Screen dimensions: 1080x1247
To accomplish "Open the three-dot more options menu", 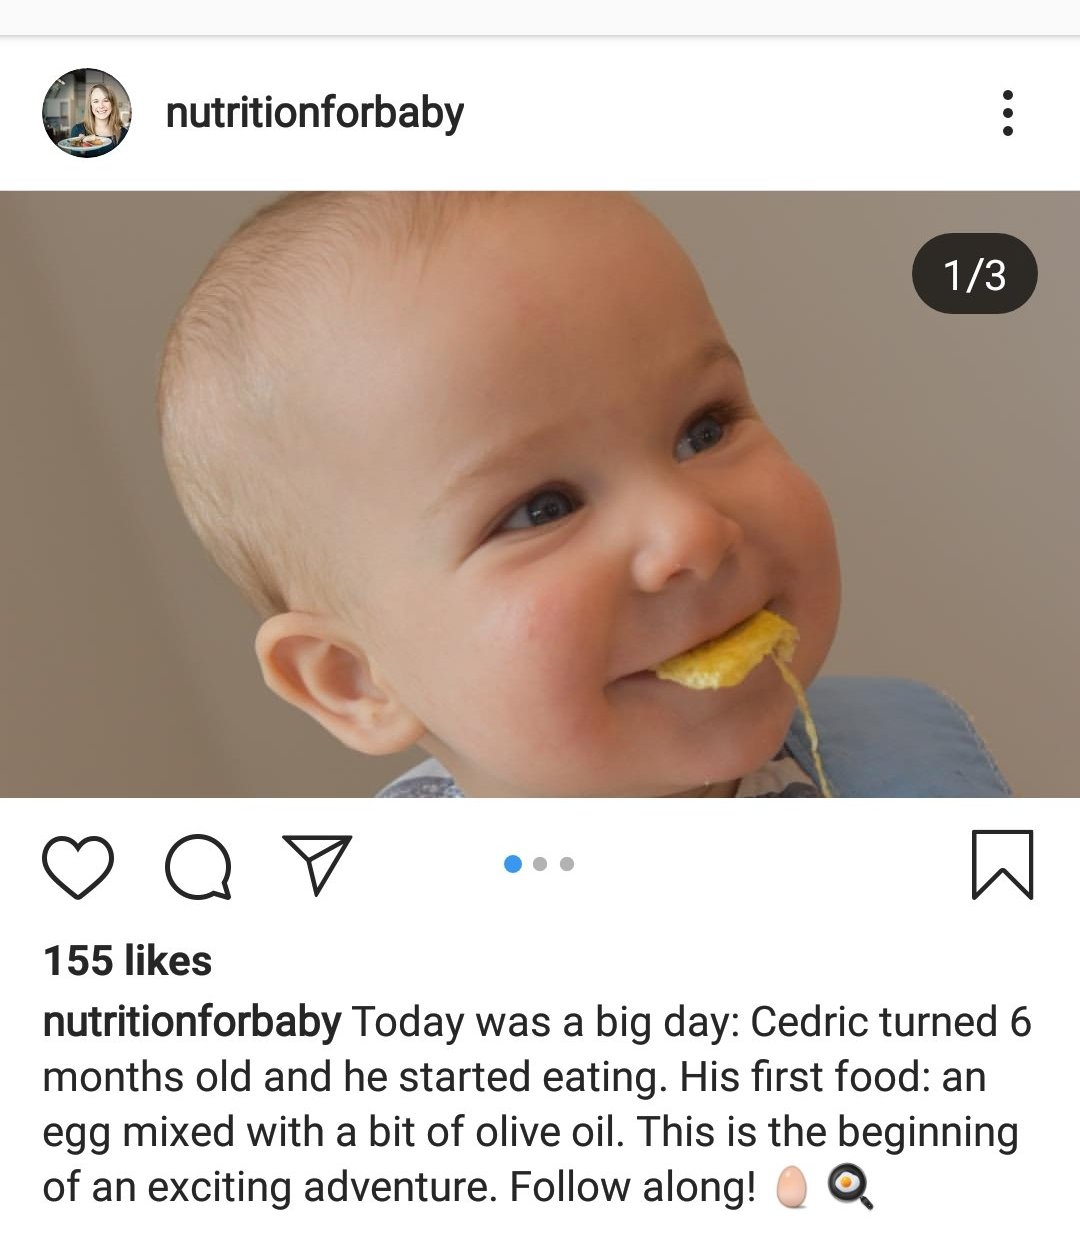I will pos(1007,113).
